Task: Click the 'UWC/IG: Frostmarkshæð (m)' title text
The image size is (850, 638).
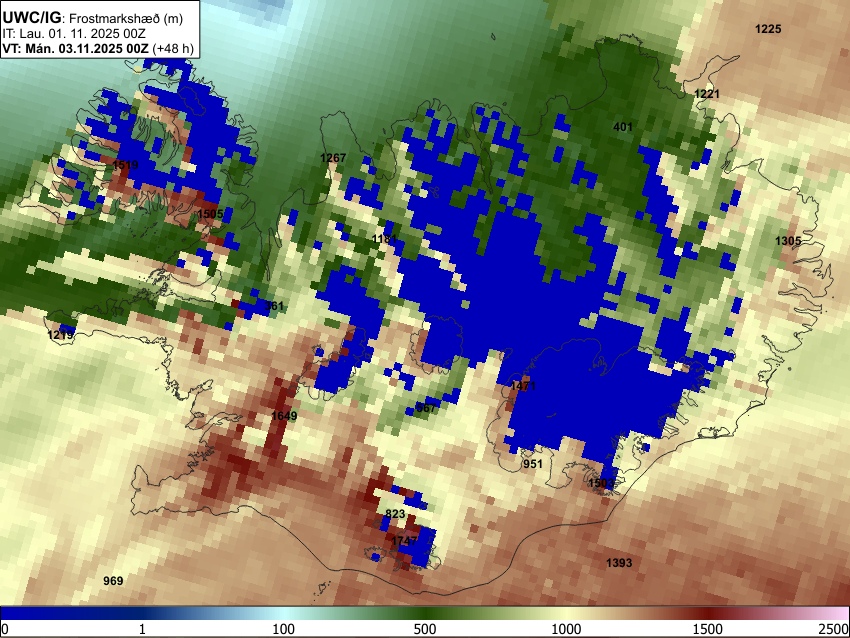Action: (93, 18)
